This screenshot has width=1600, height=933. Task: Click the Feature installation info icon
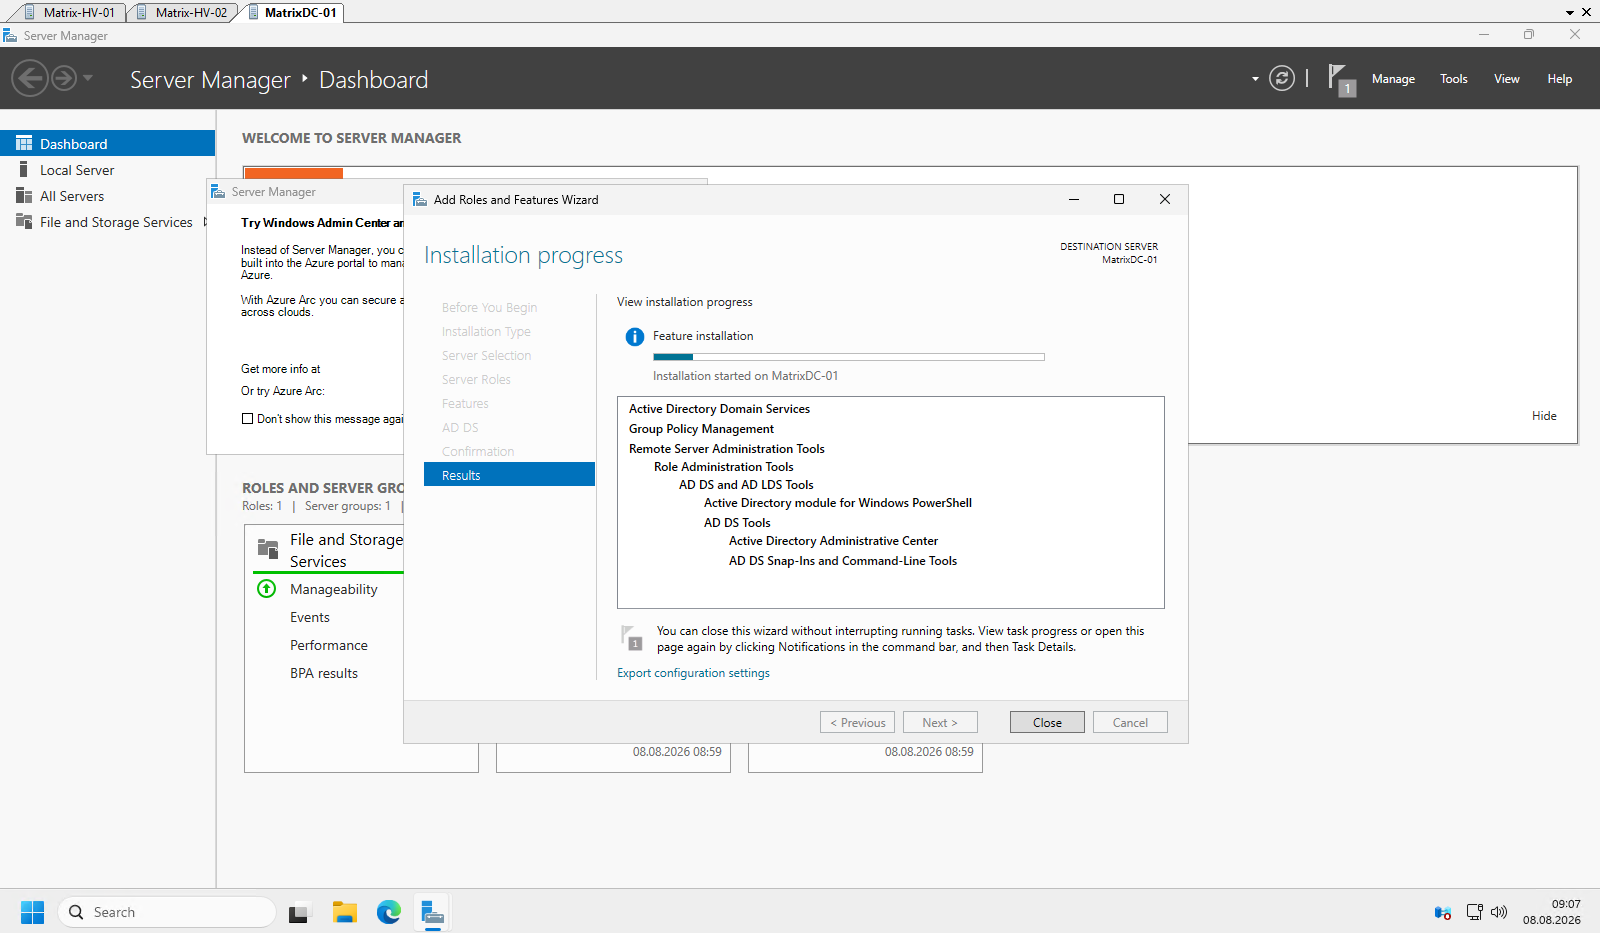tap(634, 337)
